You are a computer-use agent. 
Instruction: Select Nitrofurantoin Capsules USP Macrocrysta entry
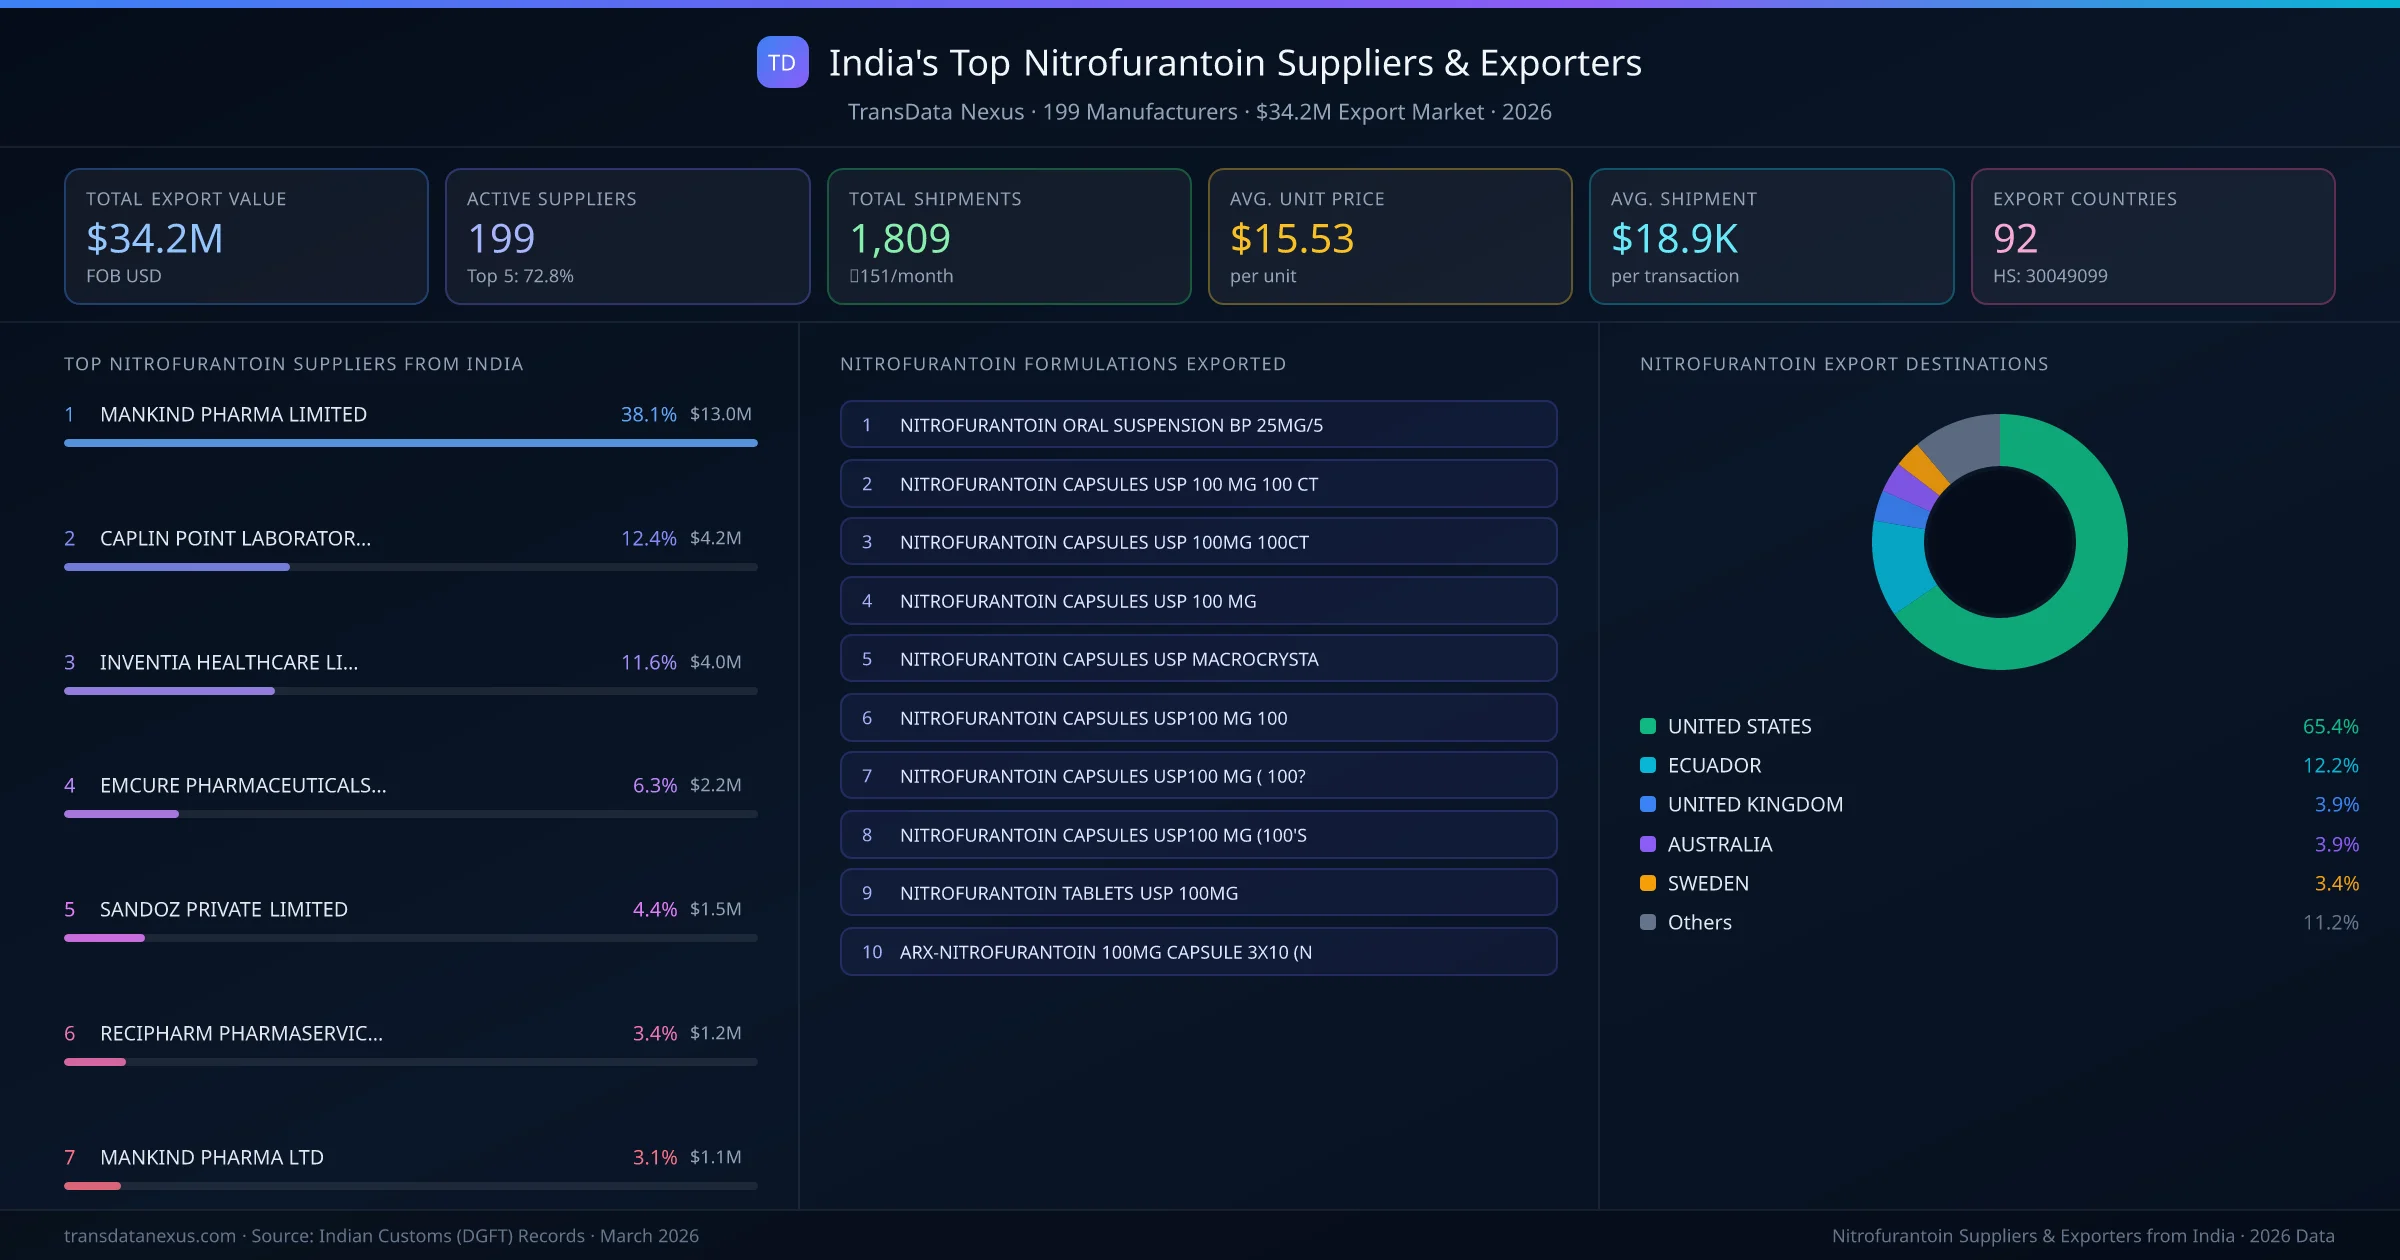1198,658
